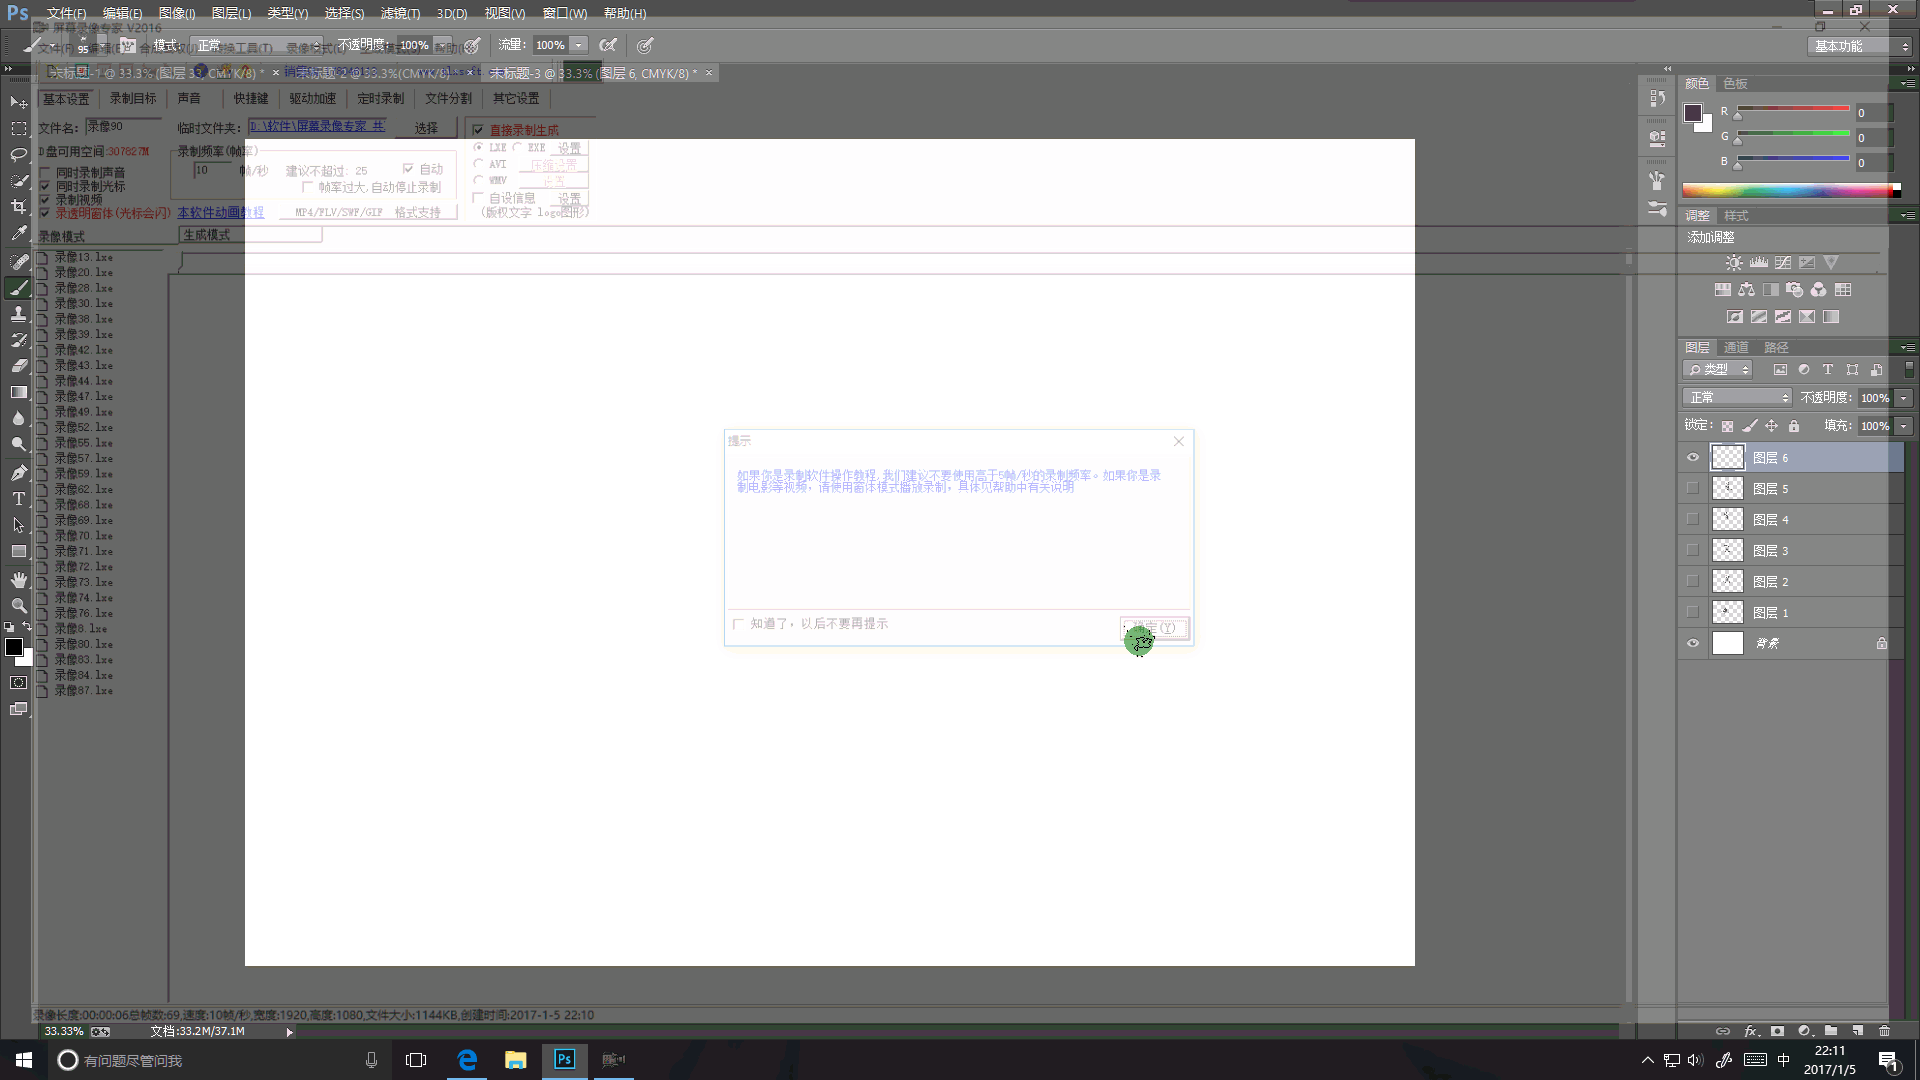Screen dimensions: 1920x1080
Task: Open layer 填充 arrow
Action: (x=1904, y=426)
